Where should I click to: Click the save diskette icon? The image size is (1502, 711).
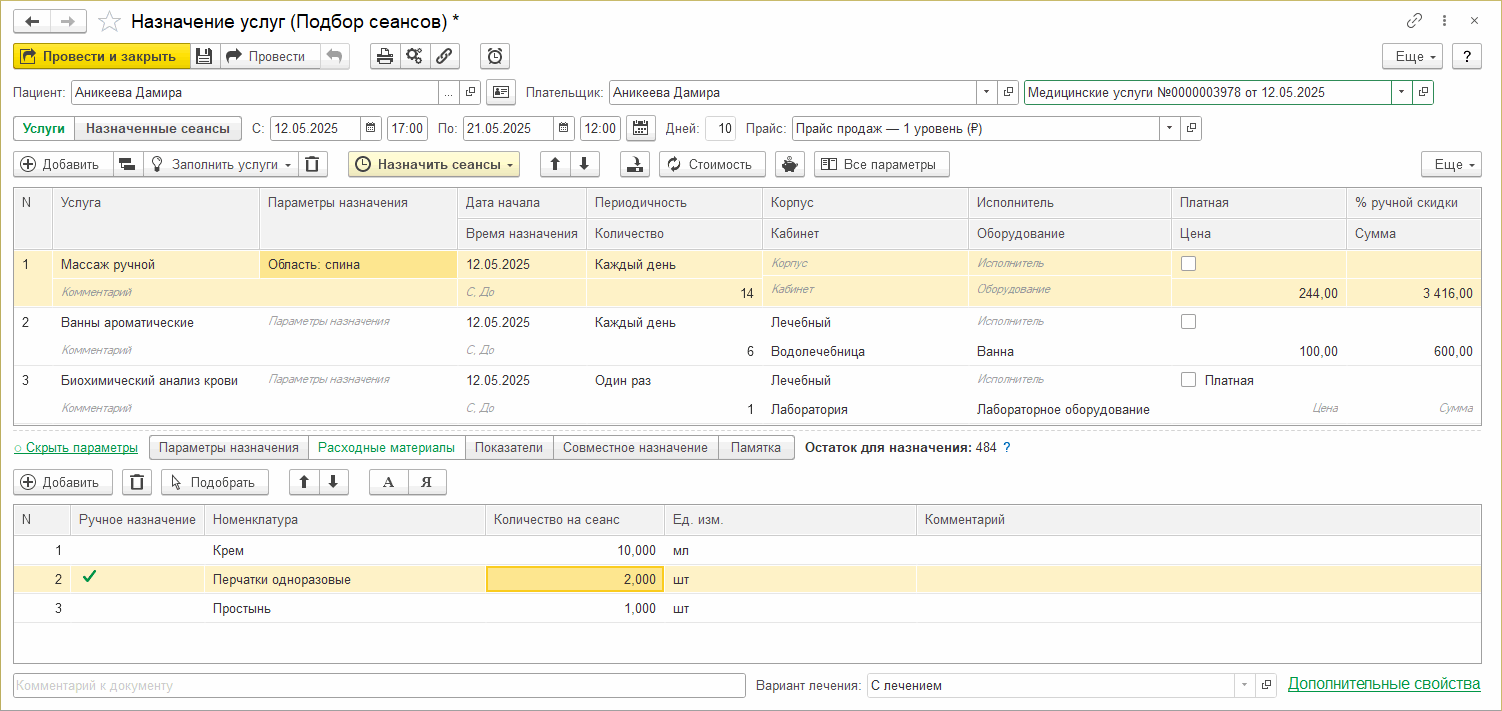(204, 56)
